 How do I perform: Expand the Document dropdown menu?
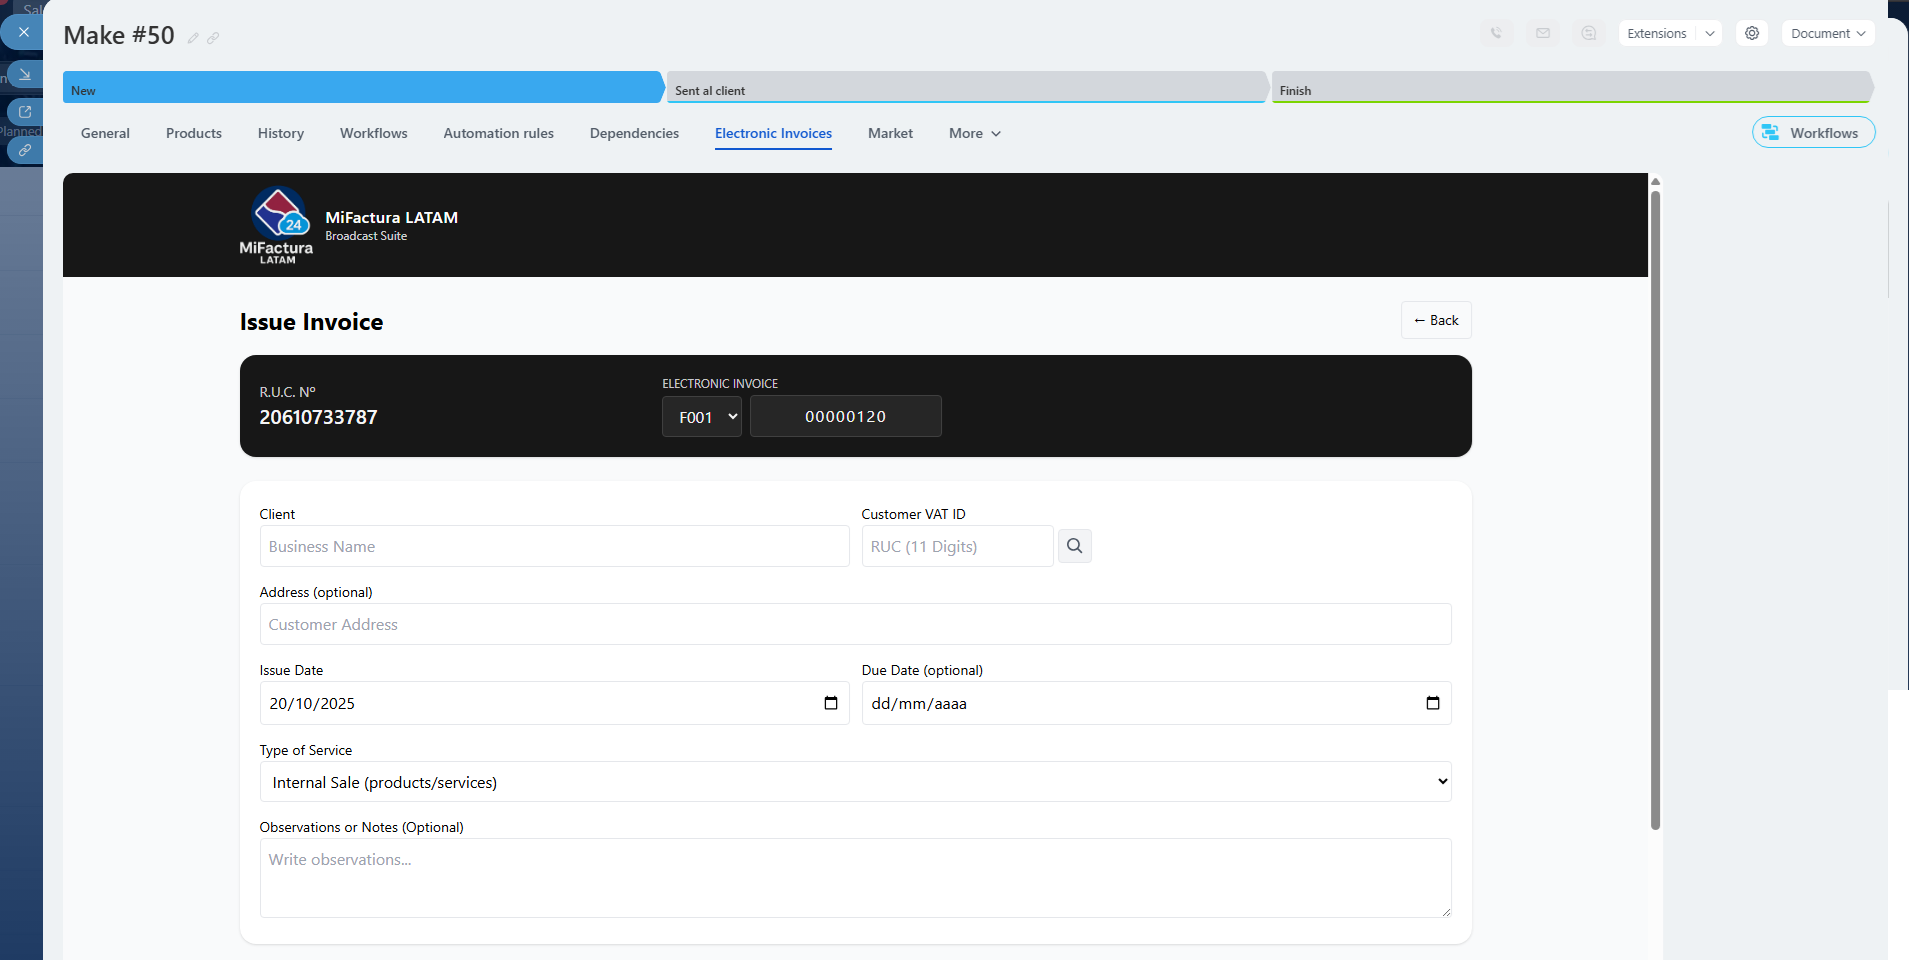[1827, 33]
